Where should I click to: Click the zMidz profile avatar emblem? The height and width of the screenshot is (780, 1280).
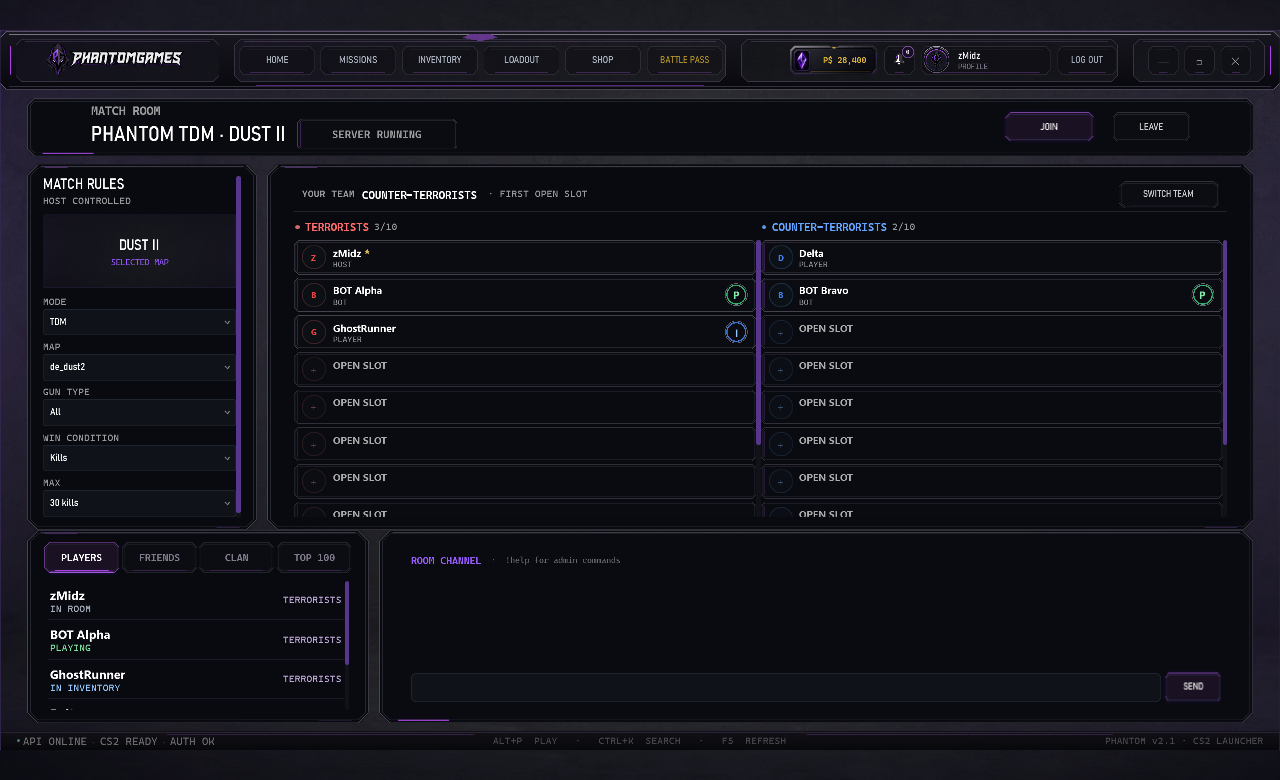(x=936, y=60)
